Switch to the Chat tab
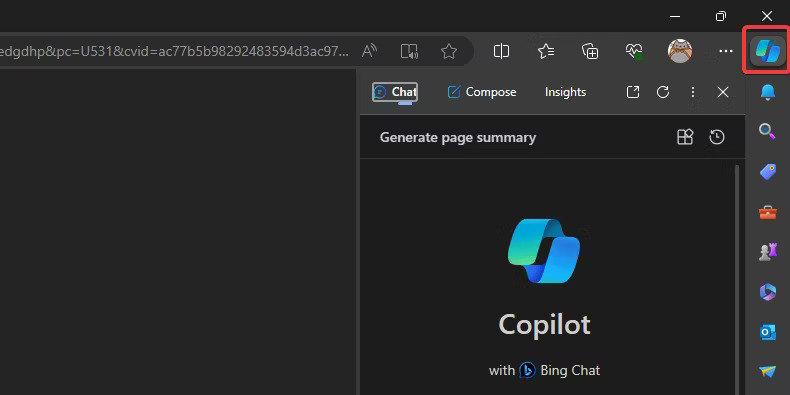The image size is (790, 395). pyautogui.click(x=395, y=92)
